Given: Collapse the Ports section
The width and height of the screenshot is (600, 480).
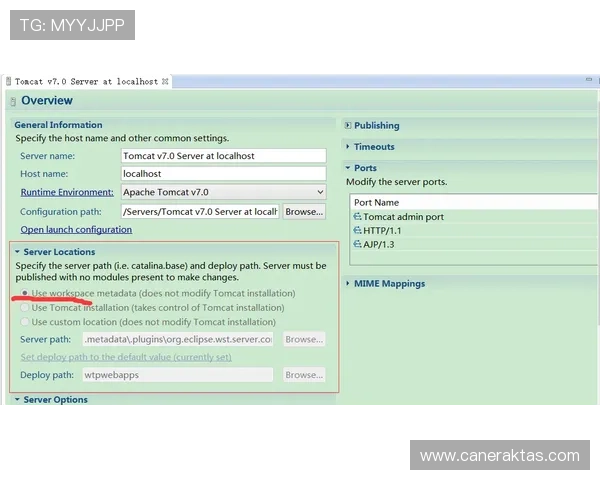Looking at the screenshot, I should point(348,168).
